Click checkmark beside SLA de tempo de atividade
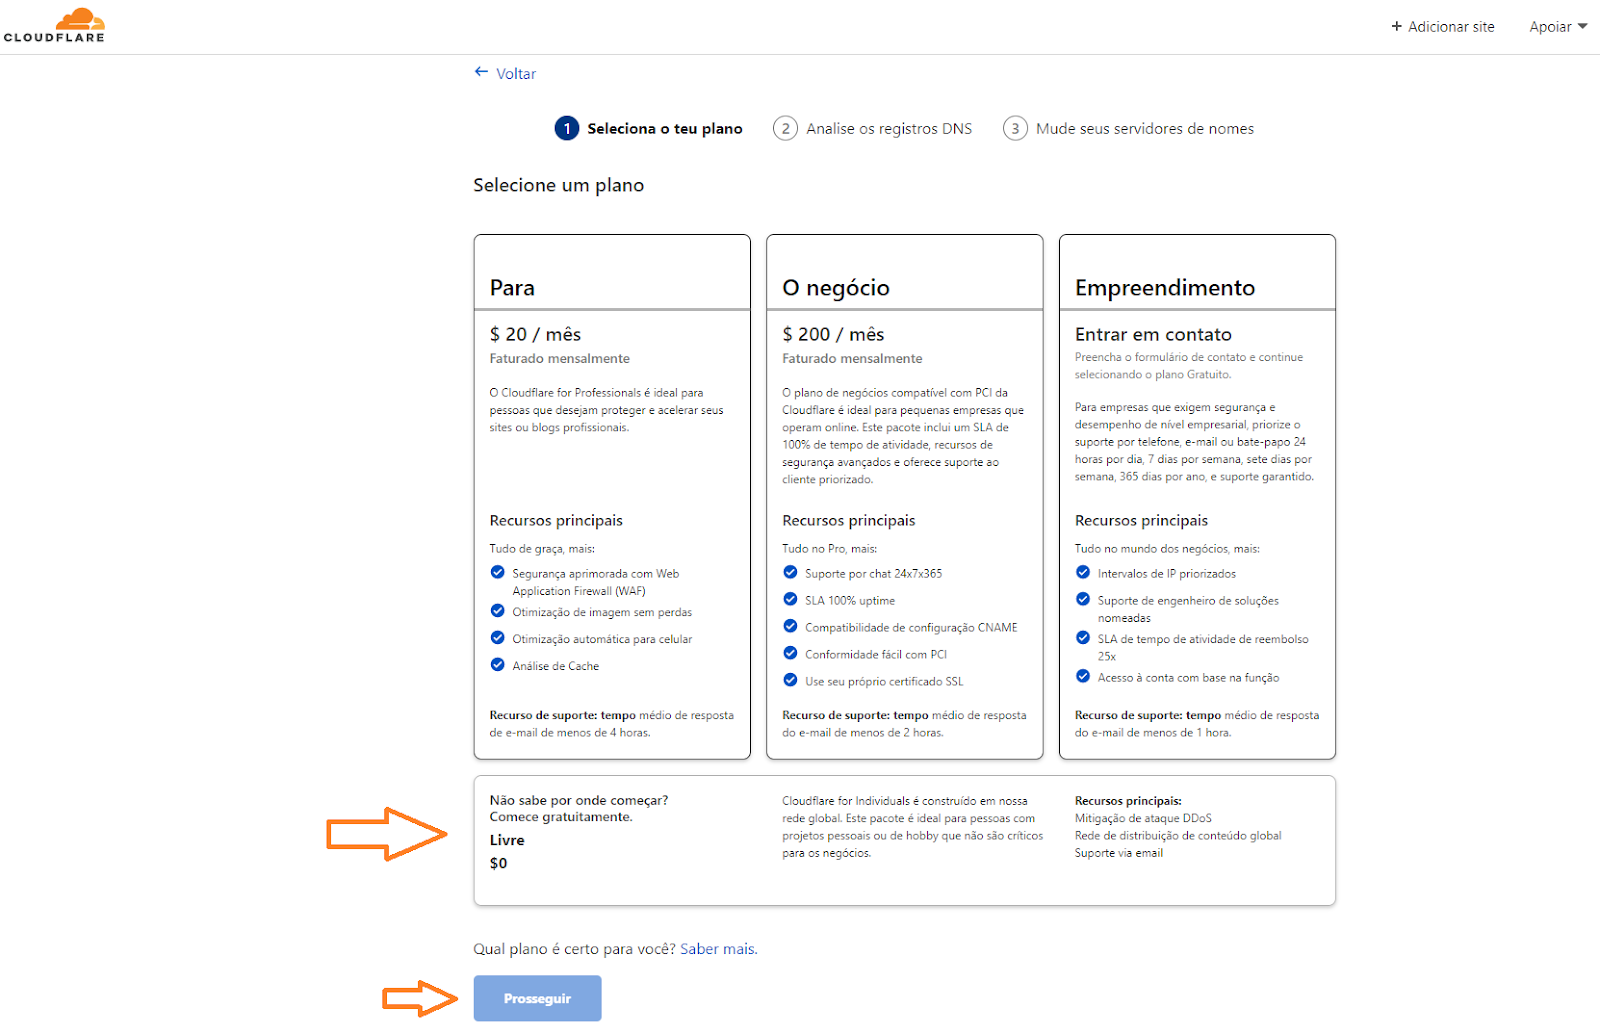The height and width of the screenshot is (1034, 1600). pos(1083,638)
